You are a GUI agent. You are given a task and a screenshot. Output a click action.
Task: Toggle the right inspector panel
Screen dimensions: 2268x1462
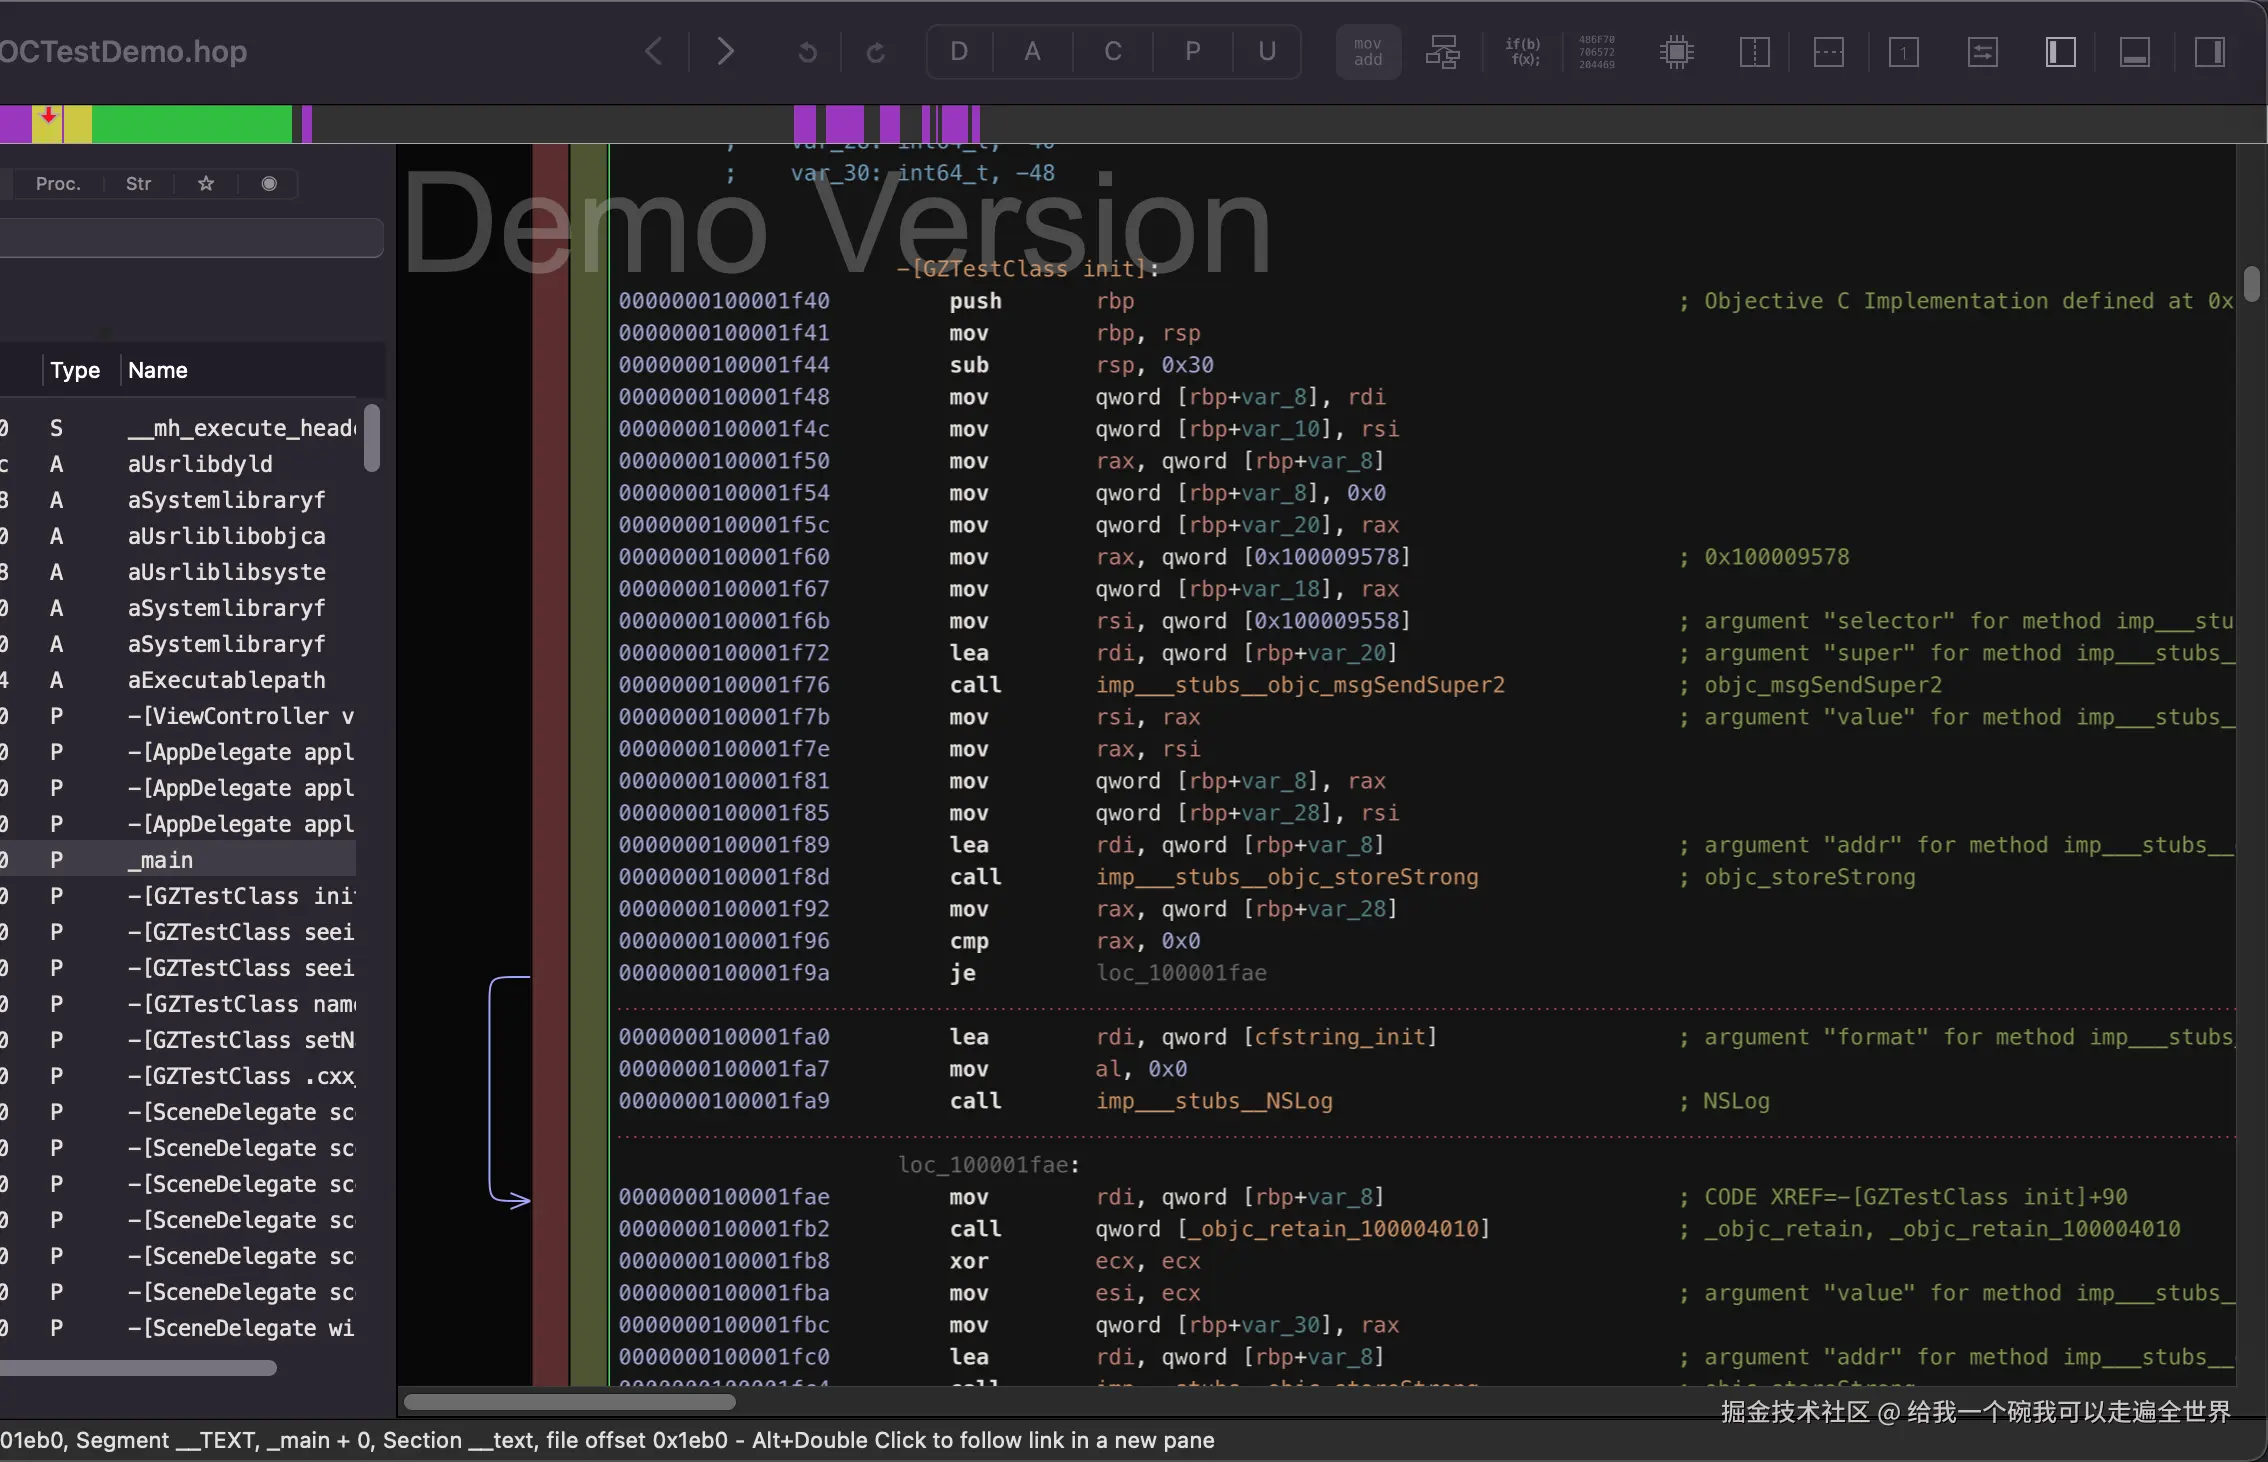(x=2209, y=52)
